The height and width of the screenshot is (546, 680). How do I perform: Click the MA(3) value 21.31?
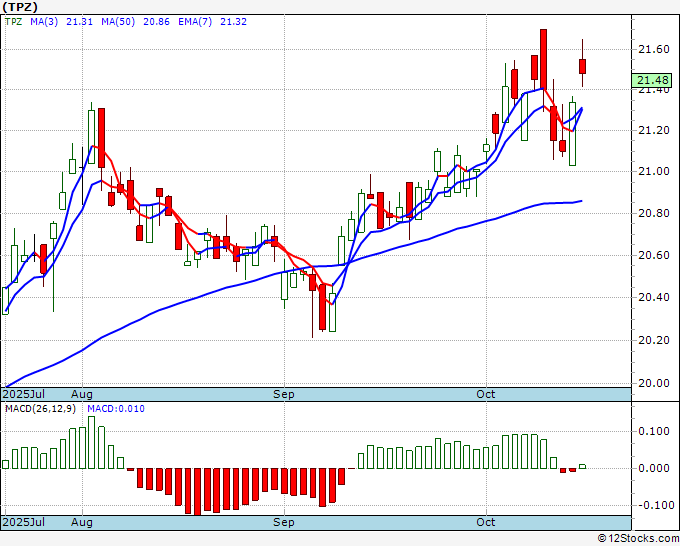coord(79,22)
